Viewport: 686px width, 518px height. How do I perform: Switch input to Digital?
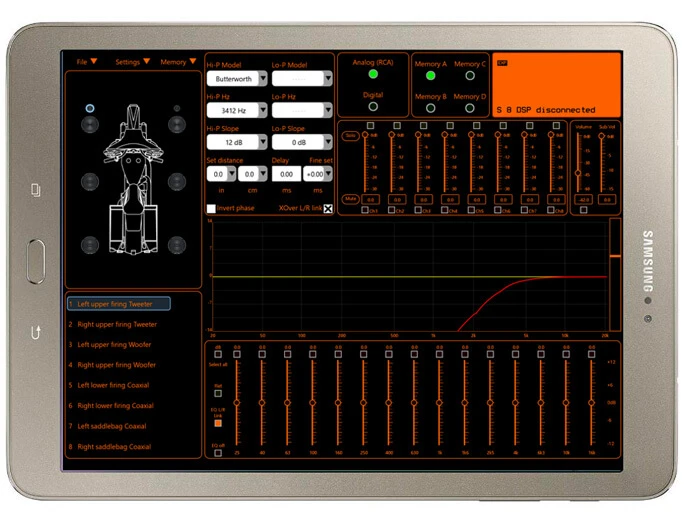coord(372,106)
